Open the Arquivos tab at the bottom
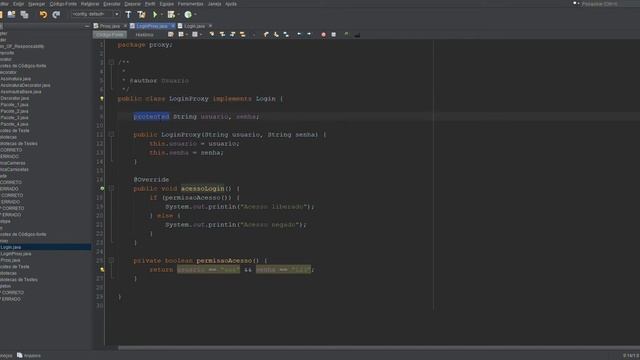Viewport: 640px width, 360px height. [x=29, y=356]
